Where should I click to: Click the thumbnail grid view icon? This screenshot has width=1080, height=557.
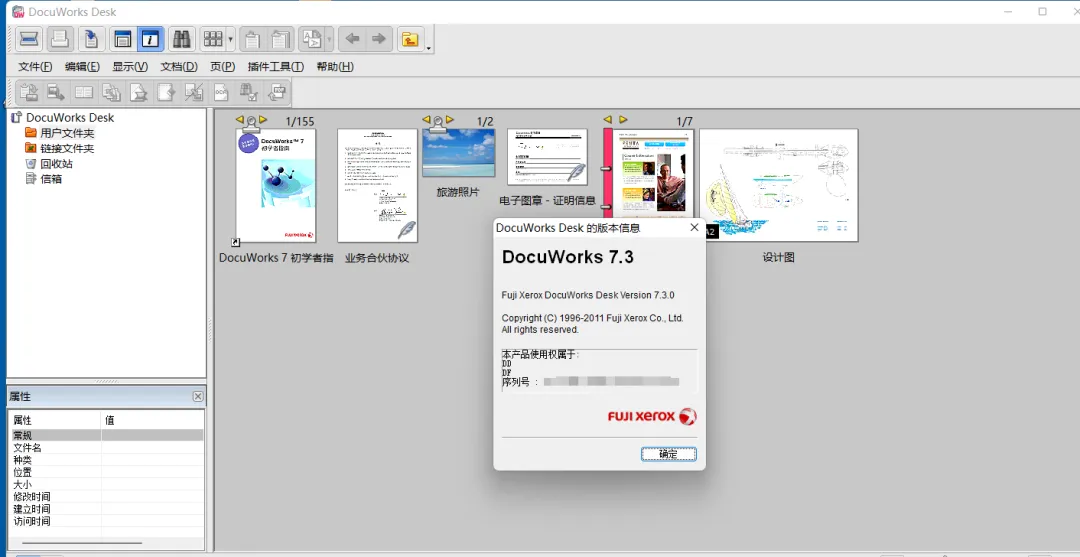[x=213, y=39]
